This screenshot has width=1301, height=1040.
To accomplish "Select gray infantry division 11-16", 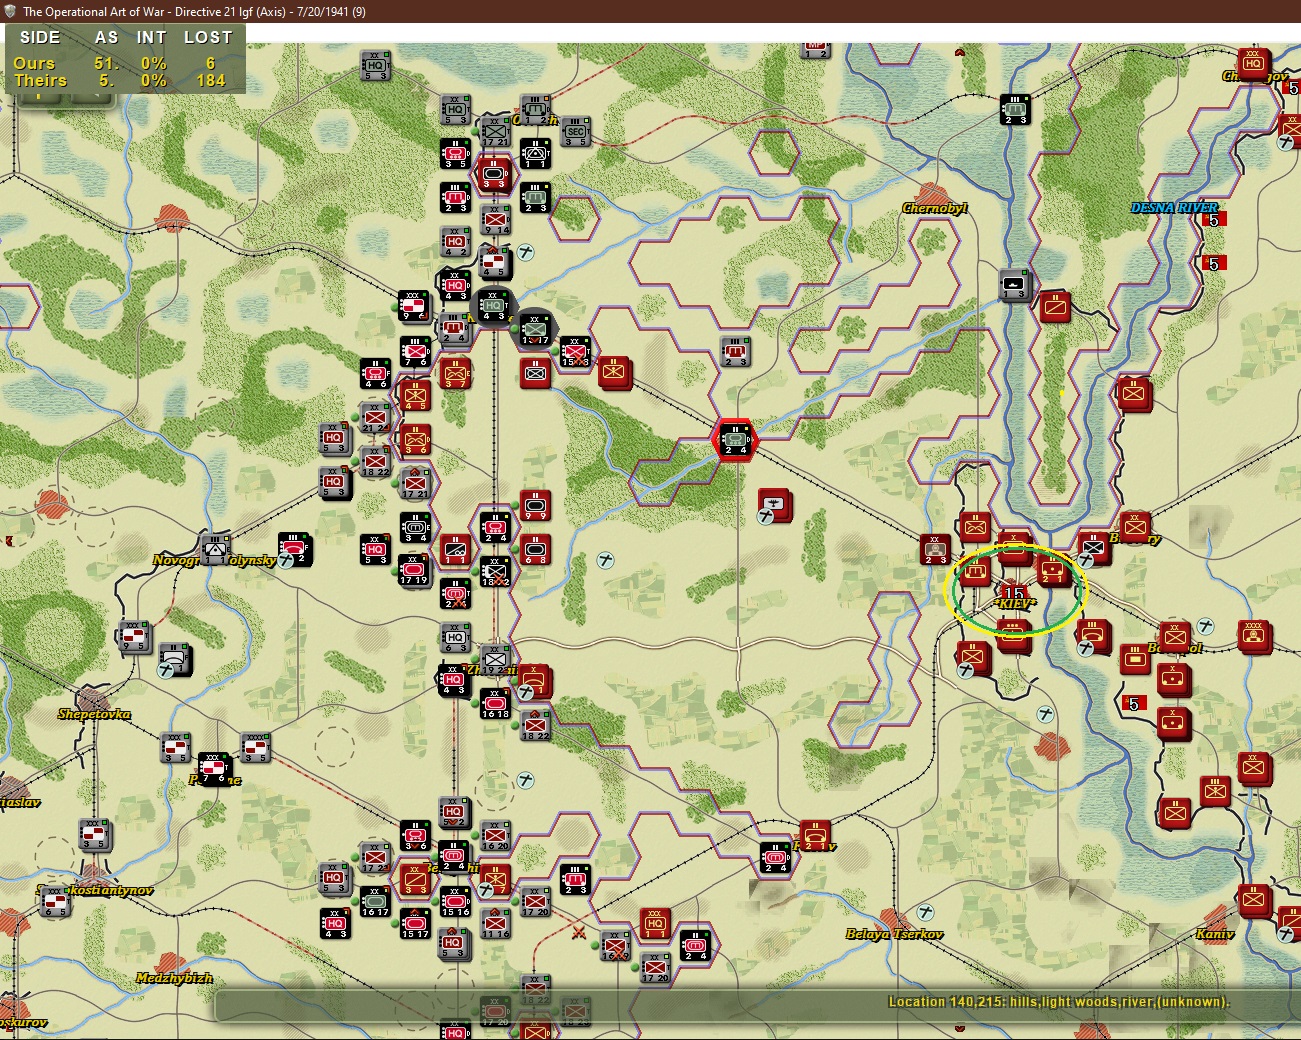I will pos(495,923).
